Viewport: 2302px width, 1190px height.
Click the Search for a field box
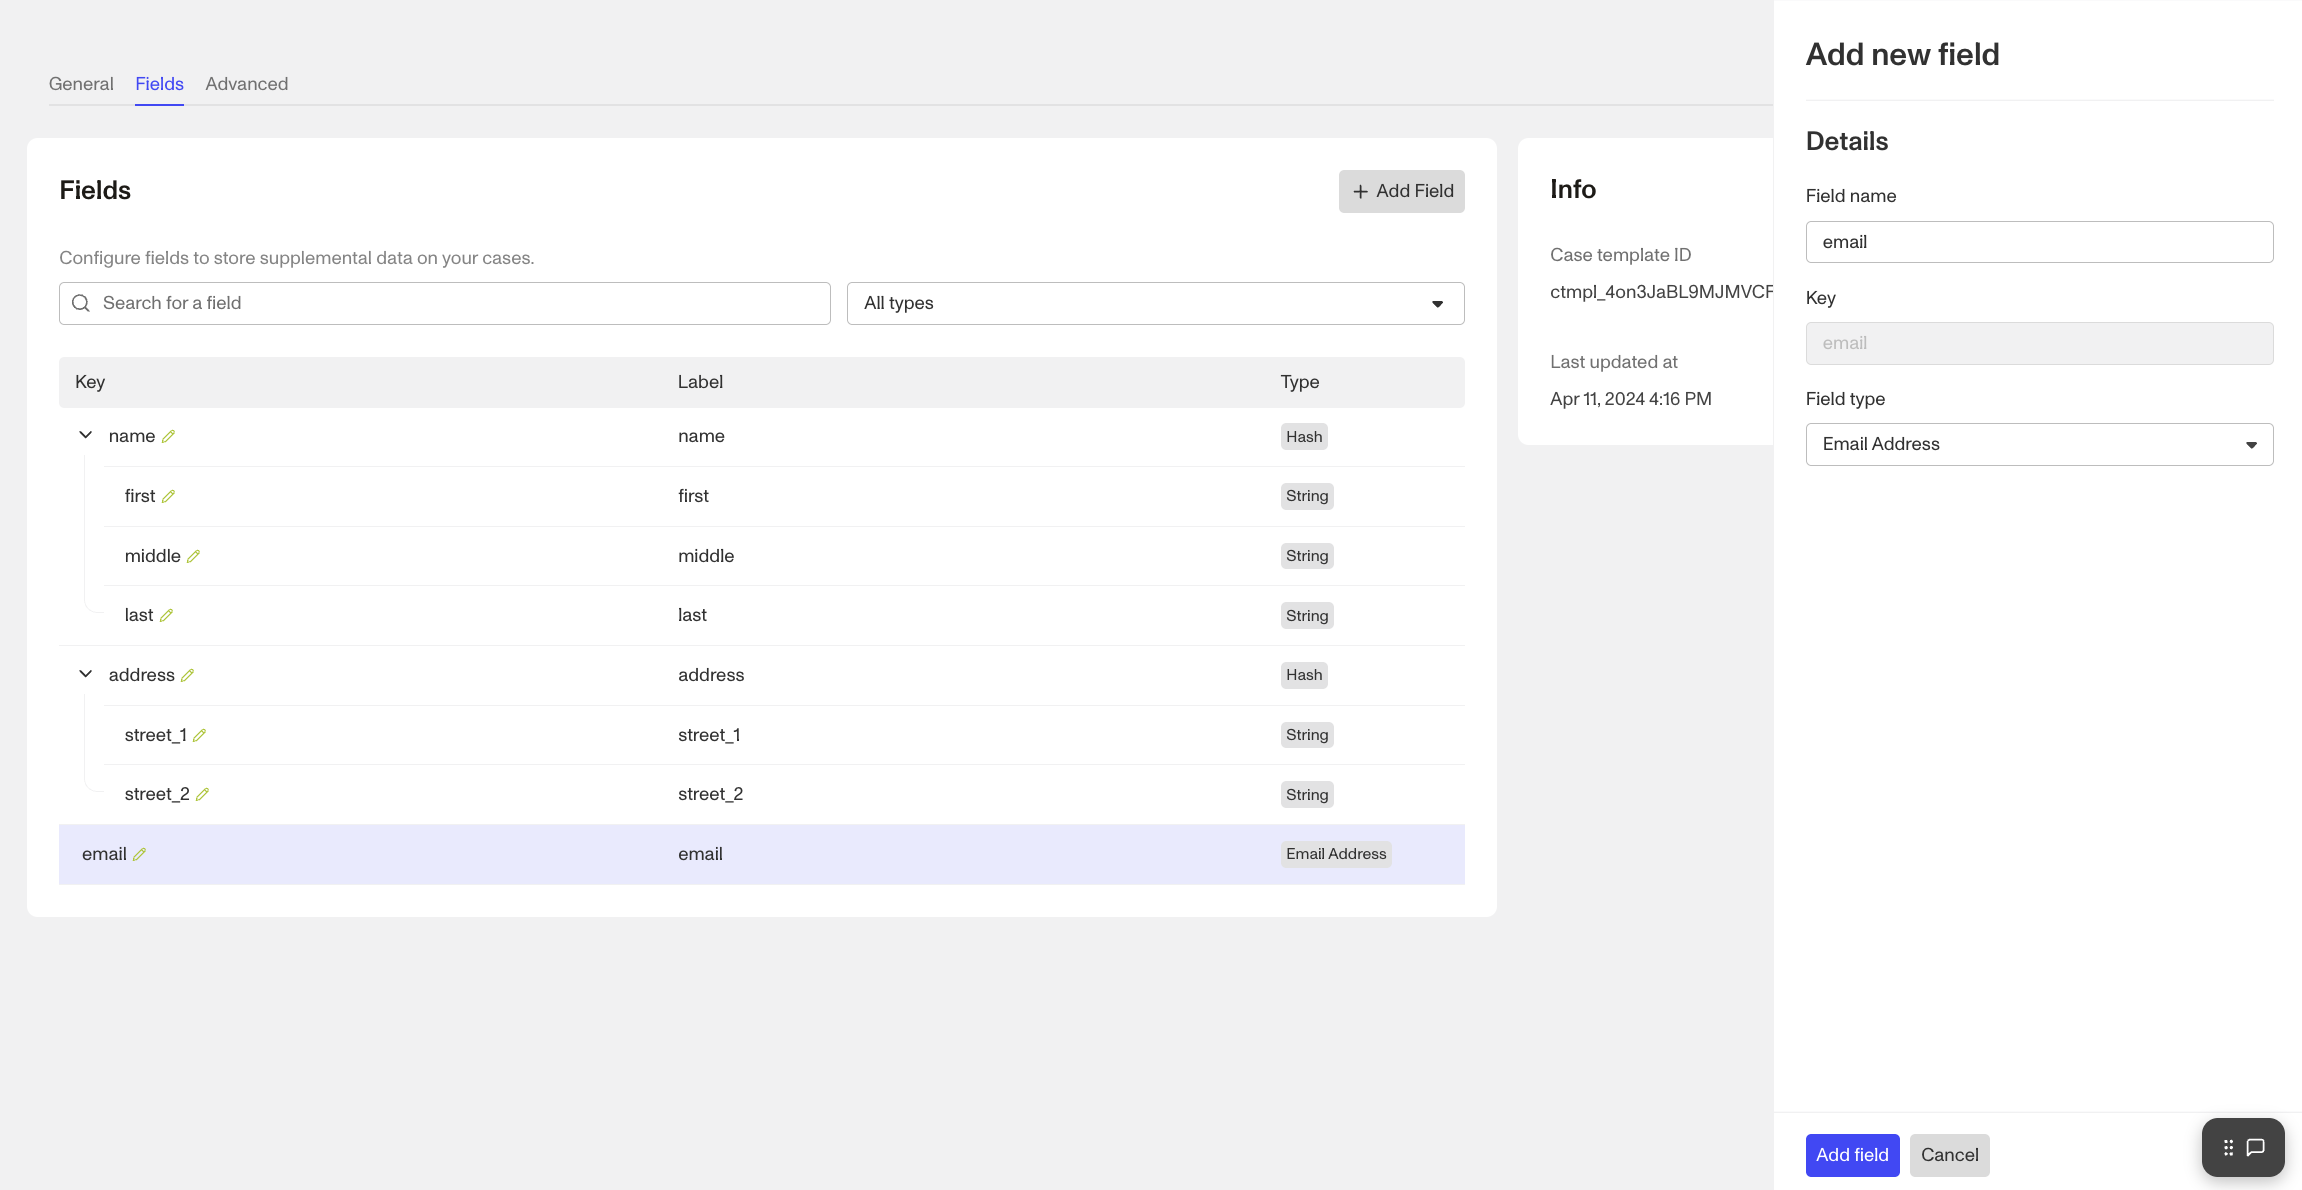click(445, 303)
